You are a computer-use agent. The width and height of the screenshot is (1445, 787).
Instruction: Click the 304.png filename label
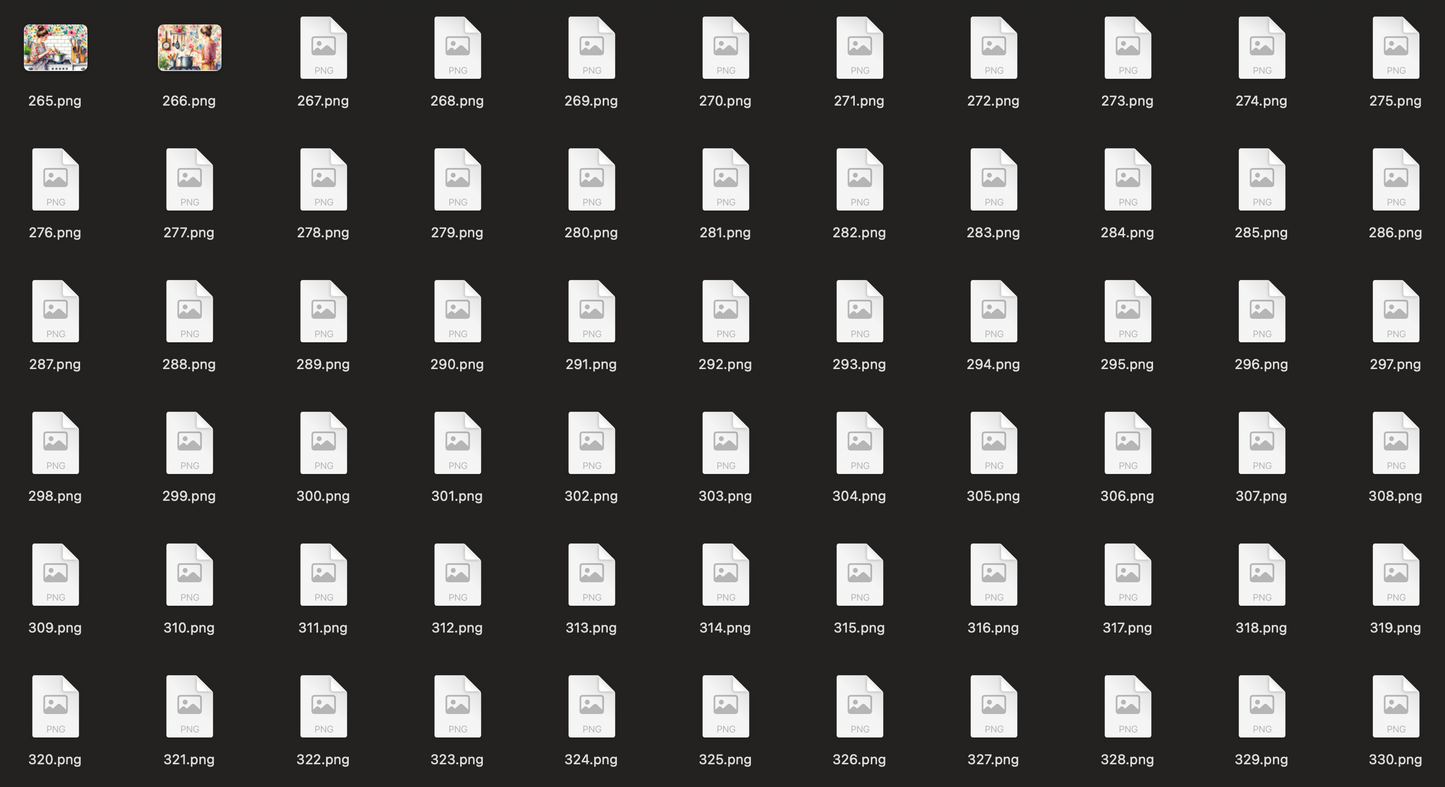pos(859,496)
